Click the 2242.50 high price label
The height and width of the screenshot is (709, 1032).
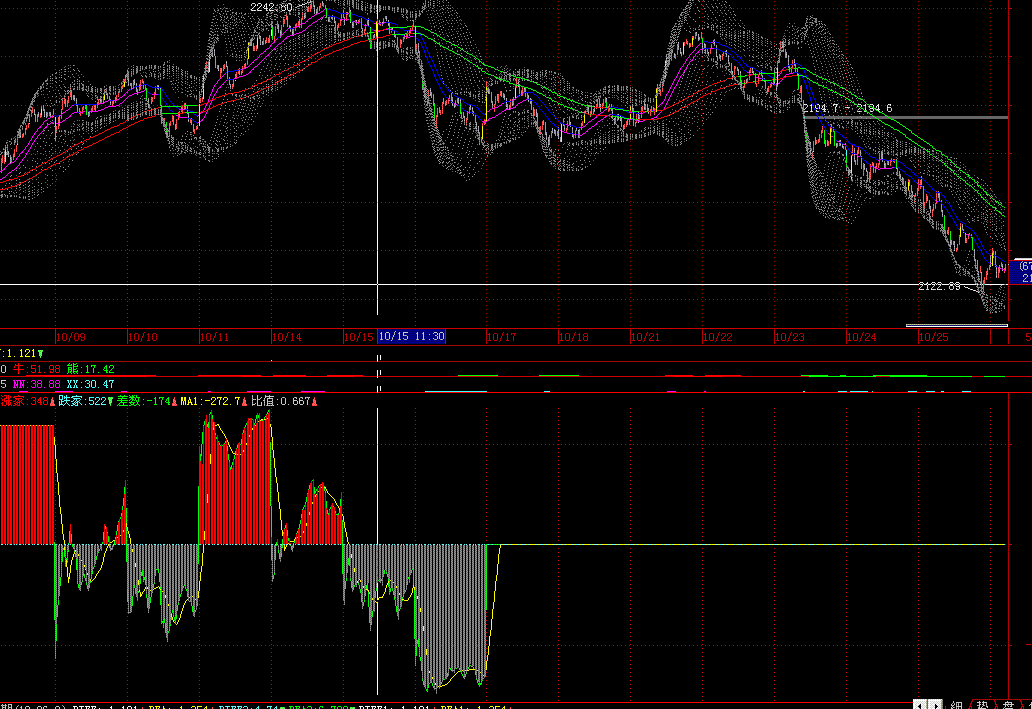click(x=271, y=7)
